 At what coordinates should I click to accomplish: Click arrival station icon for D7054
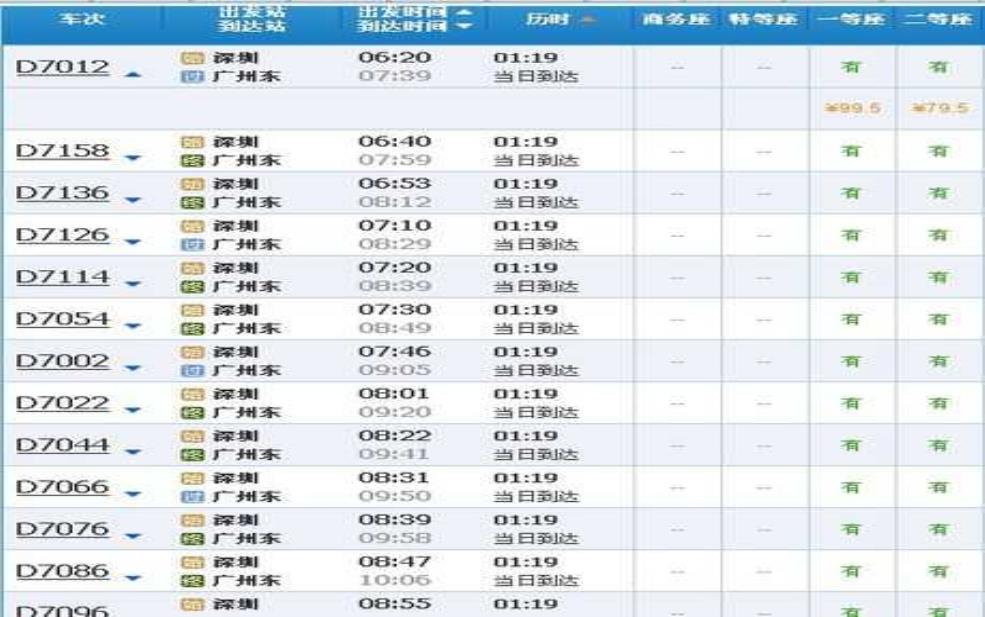[192, 329]
